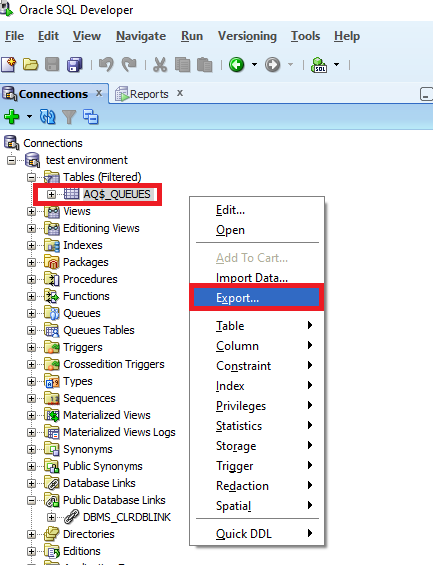Viewport: 433px width, 565px height.
Task: Refresh connections with the blue arrows icon
Action: (48, 117)
